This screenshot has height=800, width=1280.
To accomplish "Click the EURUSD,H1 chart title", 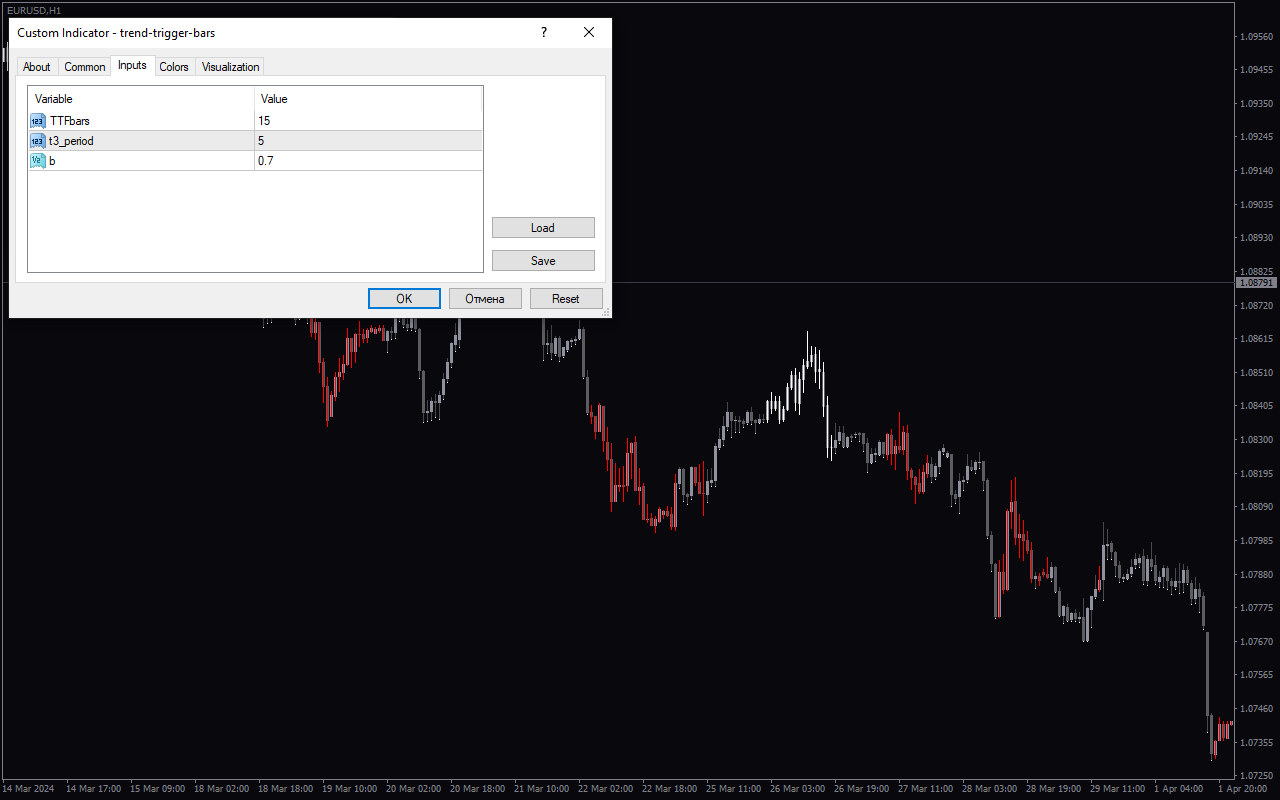I will (32, 9).
